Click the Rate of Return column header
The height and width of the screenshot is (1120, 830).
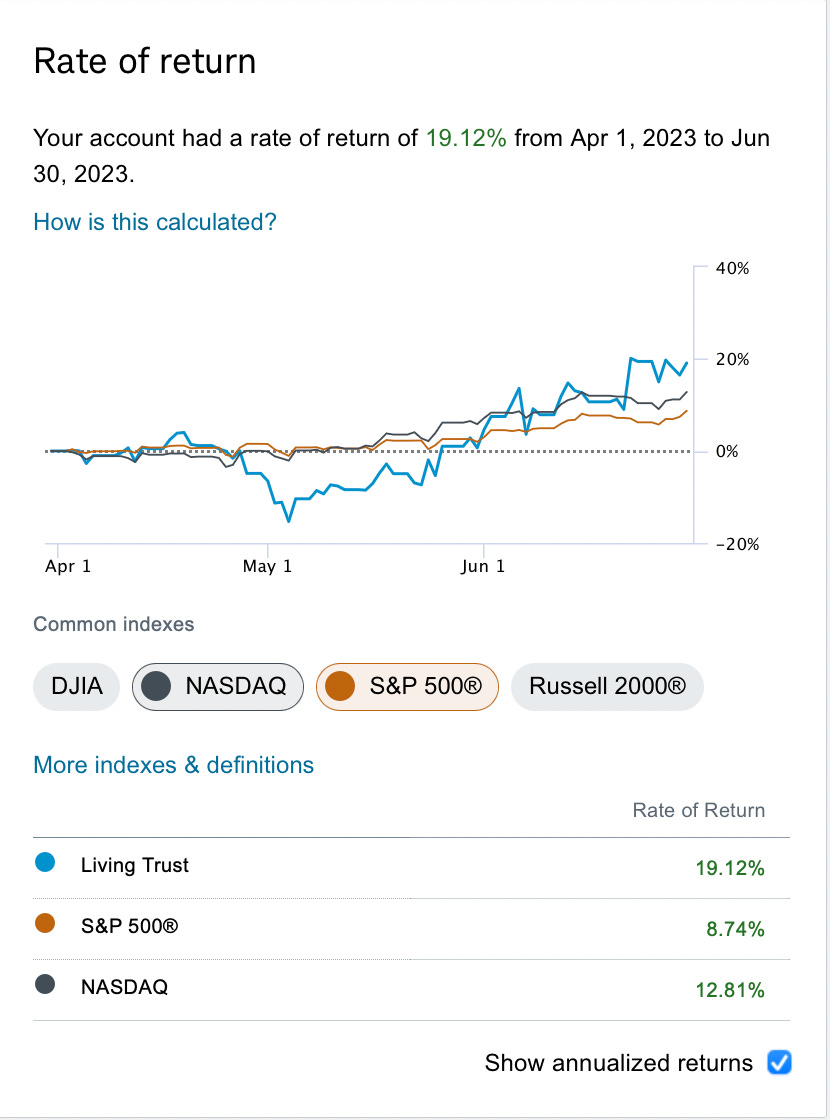tap(698, 810)
